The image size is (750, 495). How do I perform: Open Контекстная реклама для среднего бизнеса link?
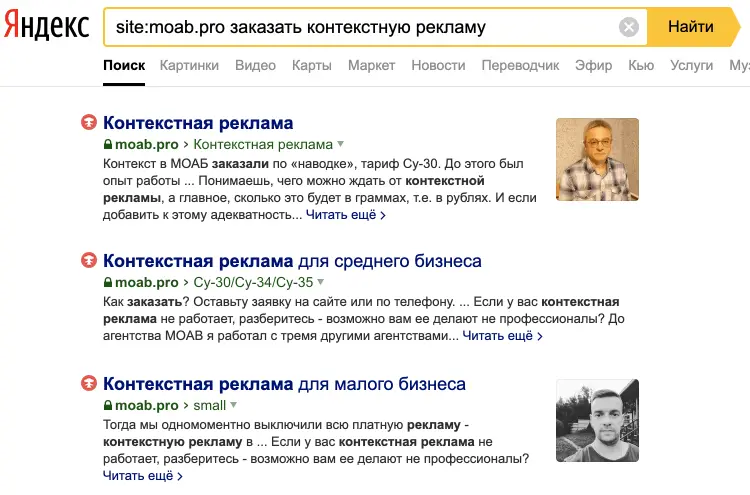click(292, 261)
